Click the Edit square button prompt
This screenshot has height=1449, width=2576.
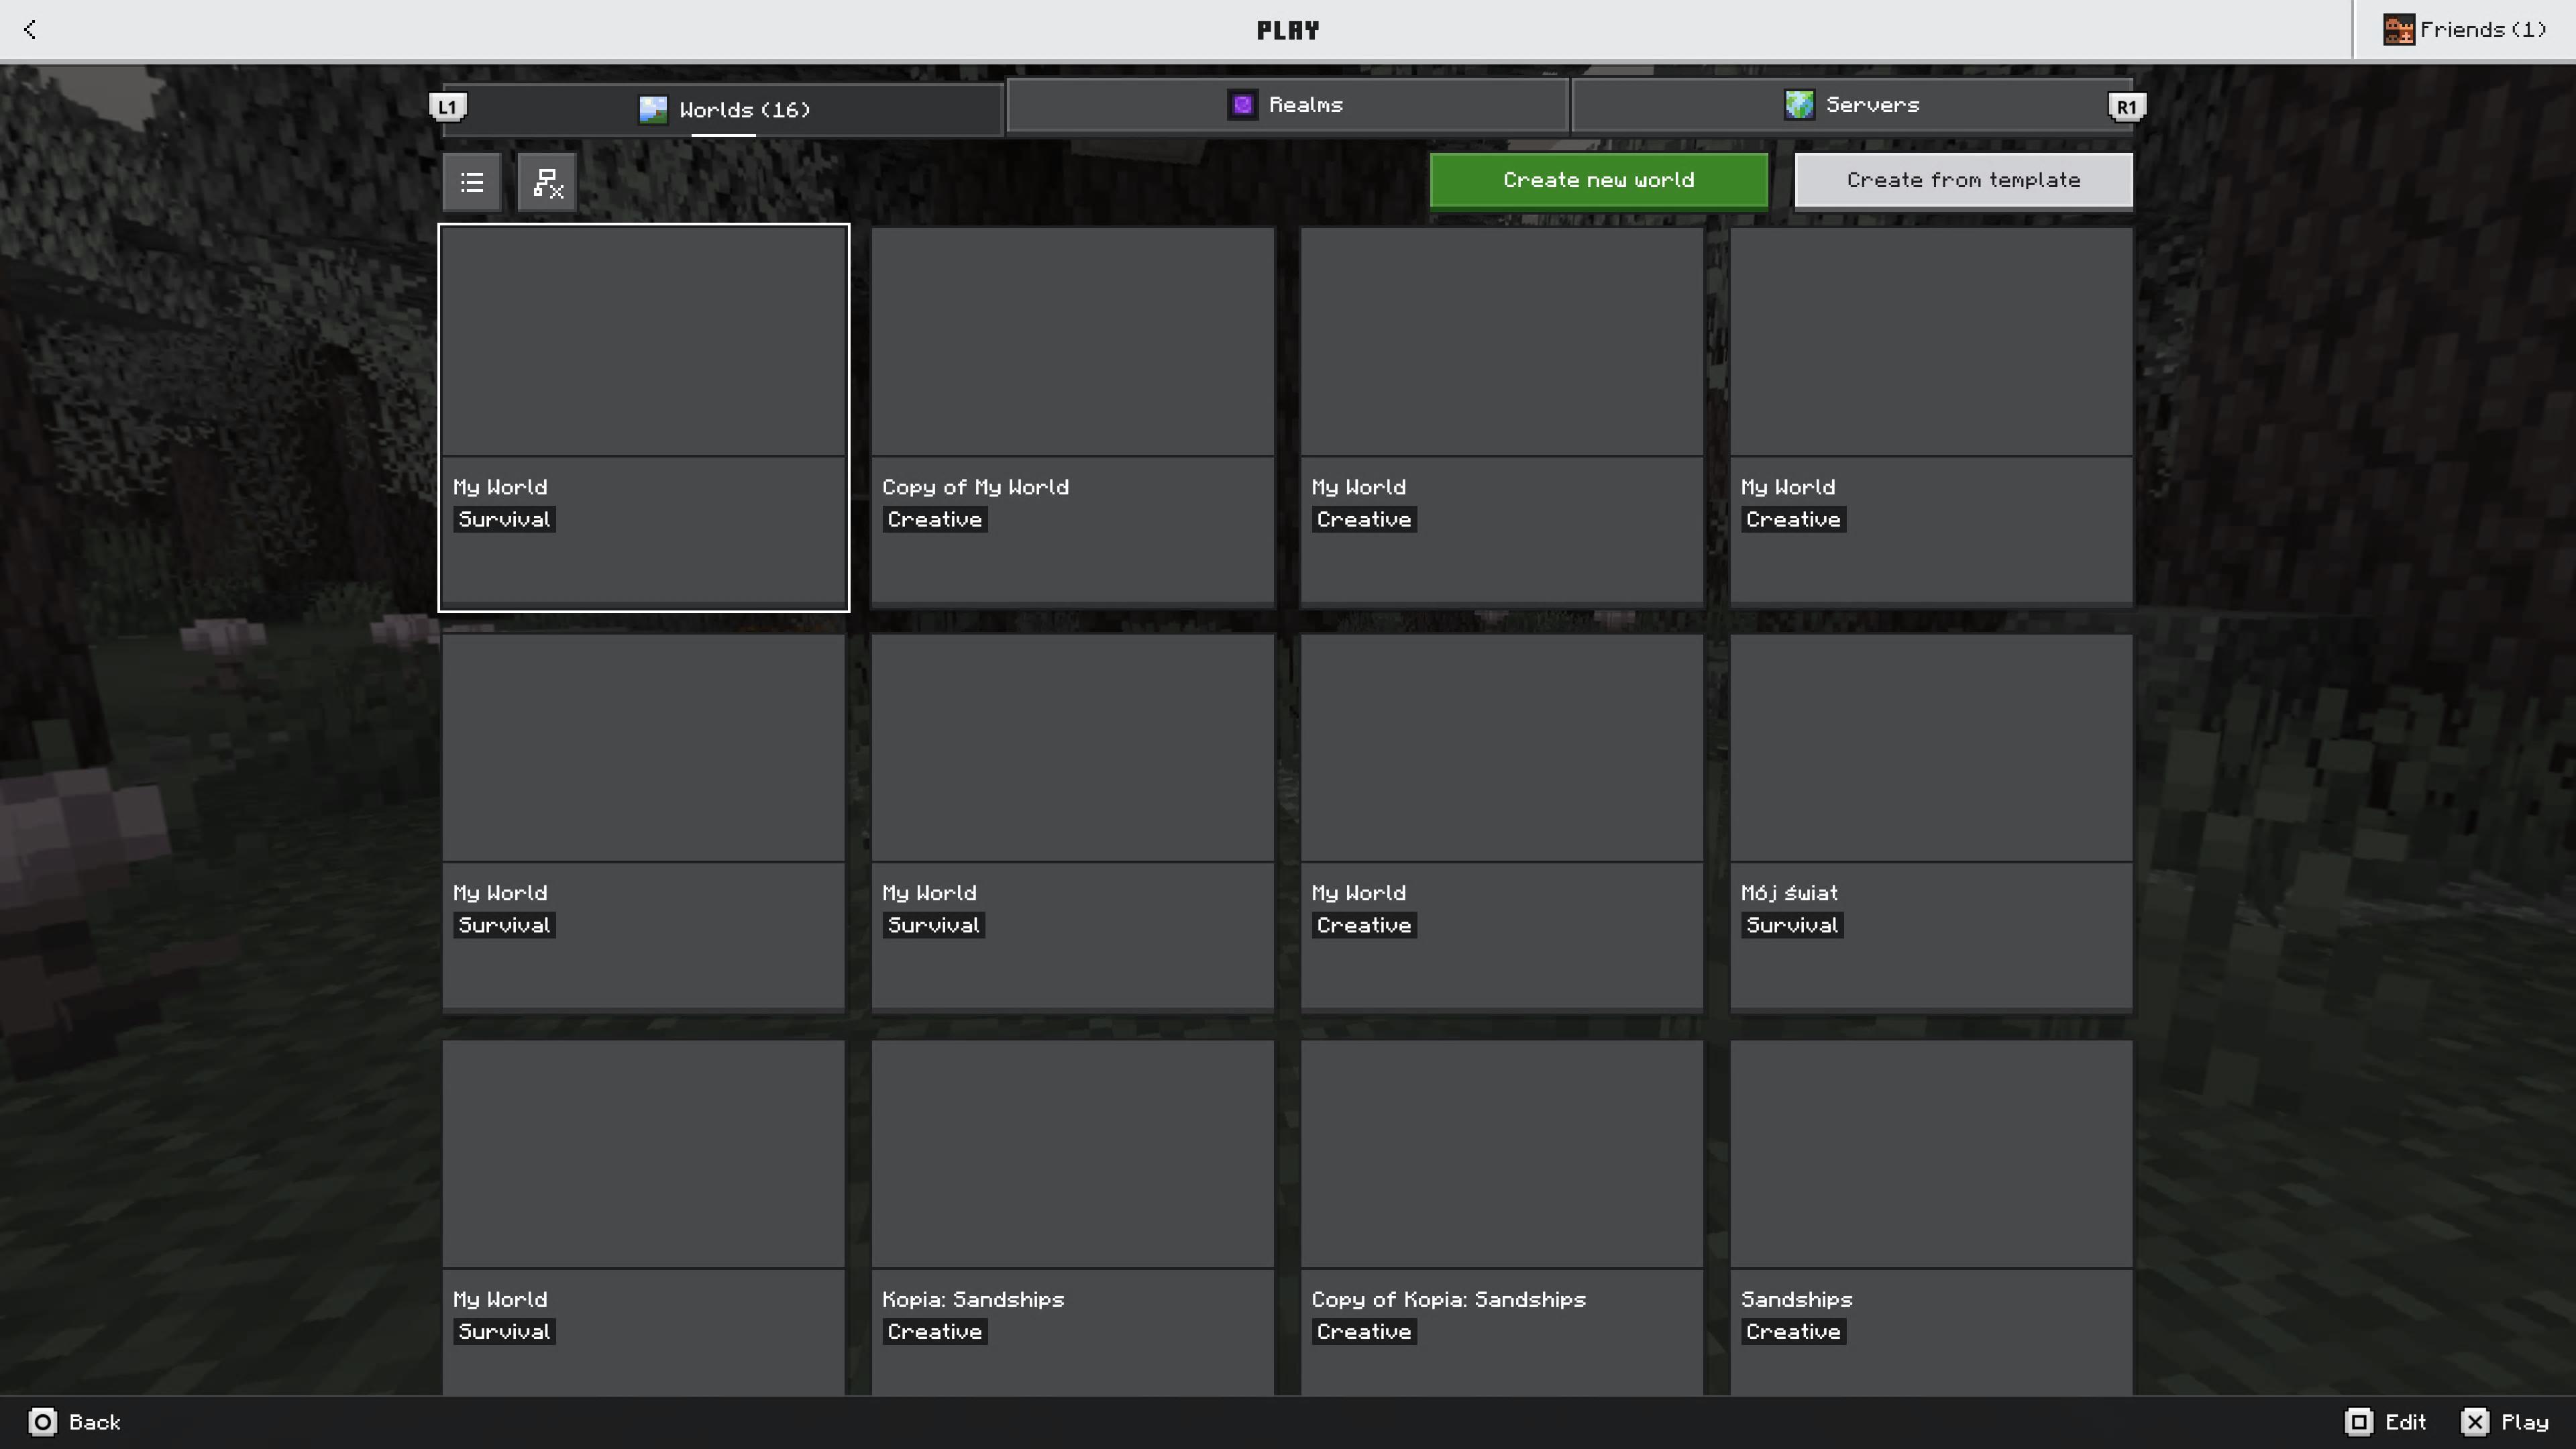point(2358,1421)
